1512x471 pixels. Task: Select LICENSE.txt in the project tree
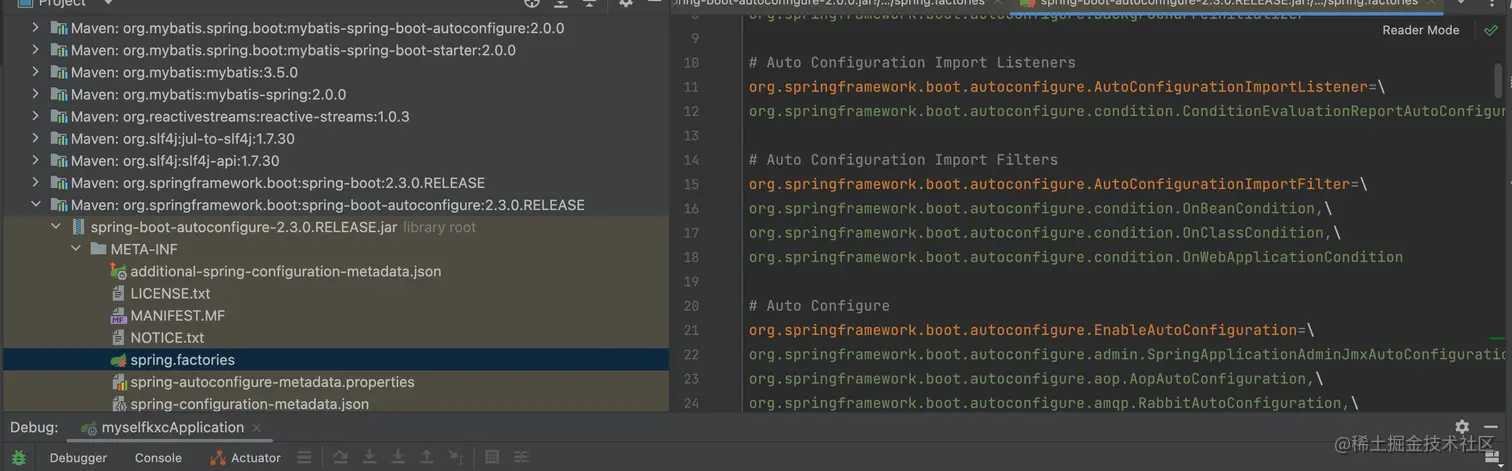click(x=170, y=293)
